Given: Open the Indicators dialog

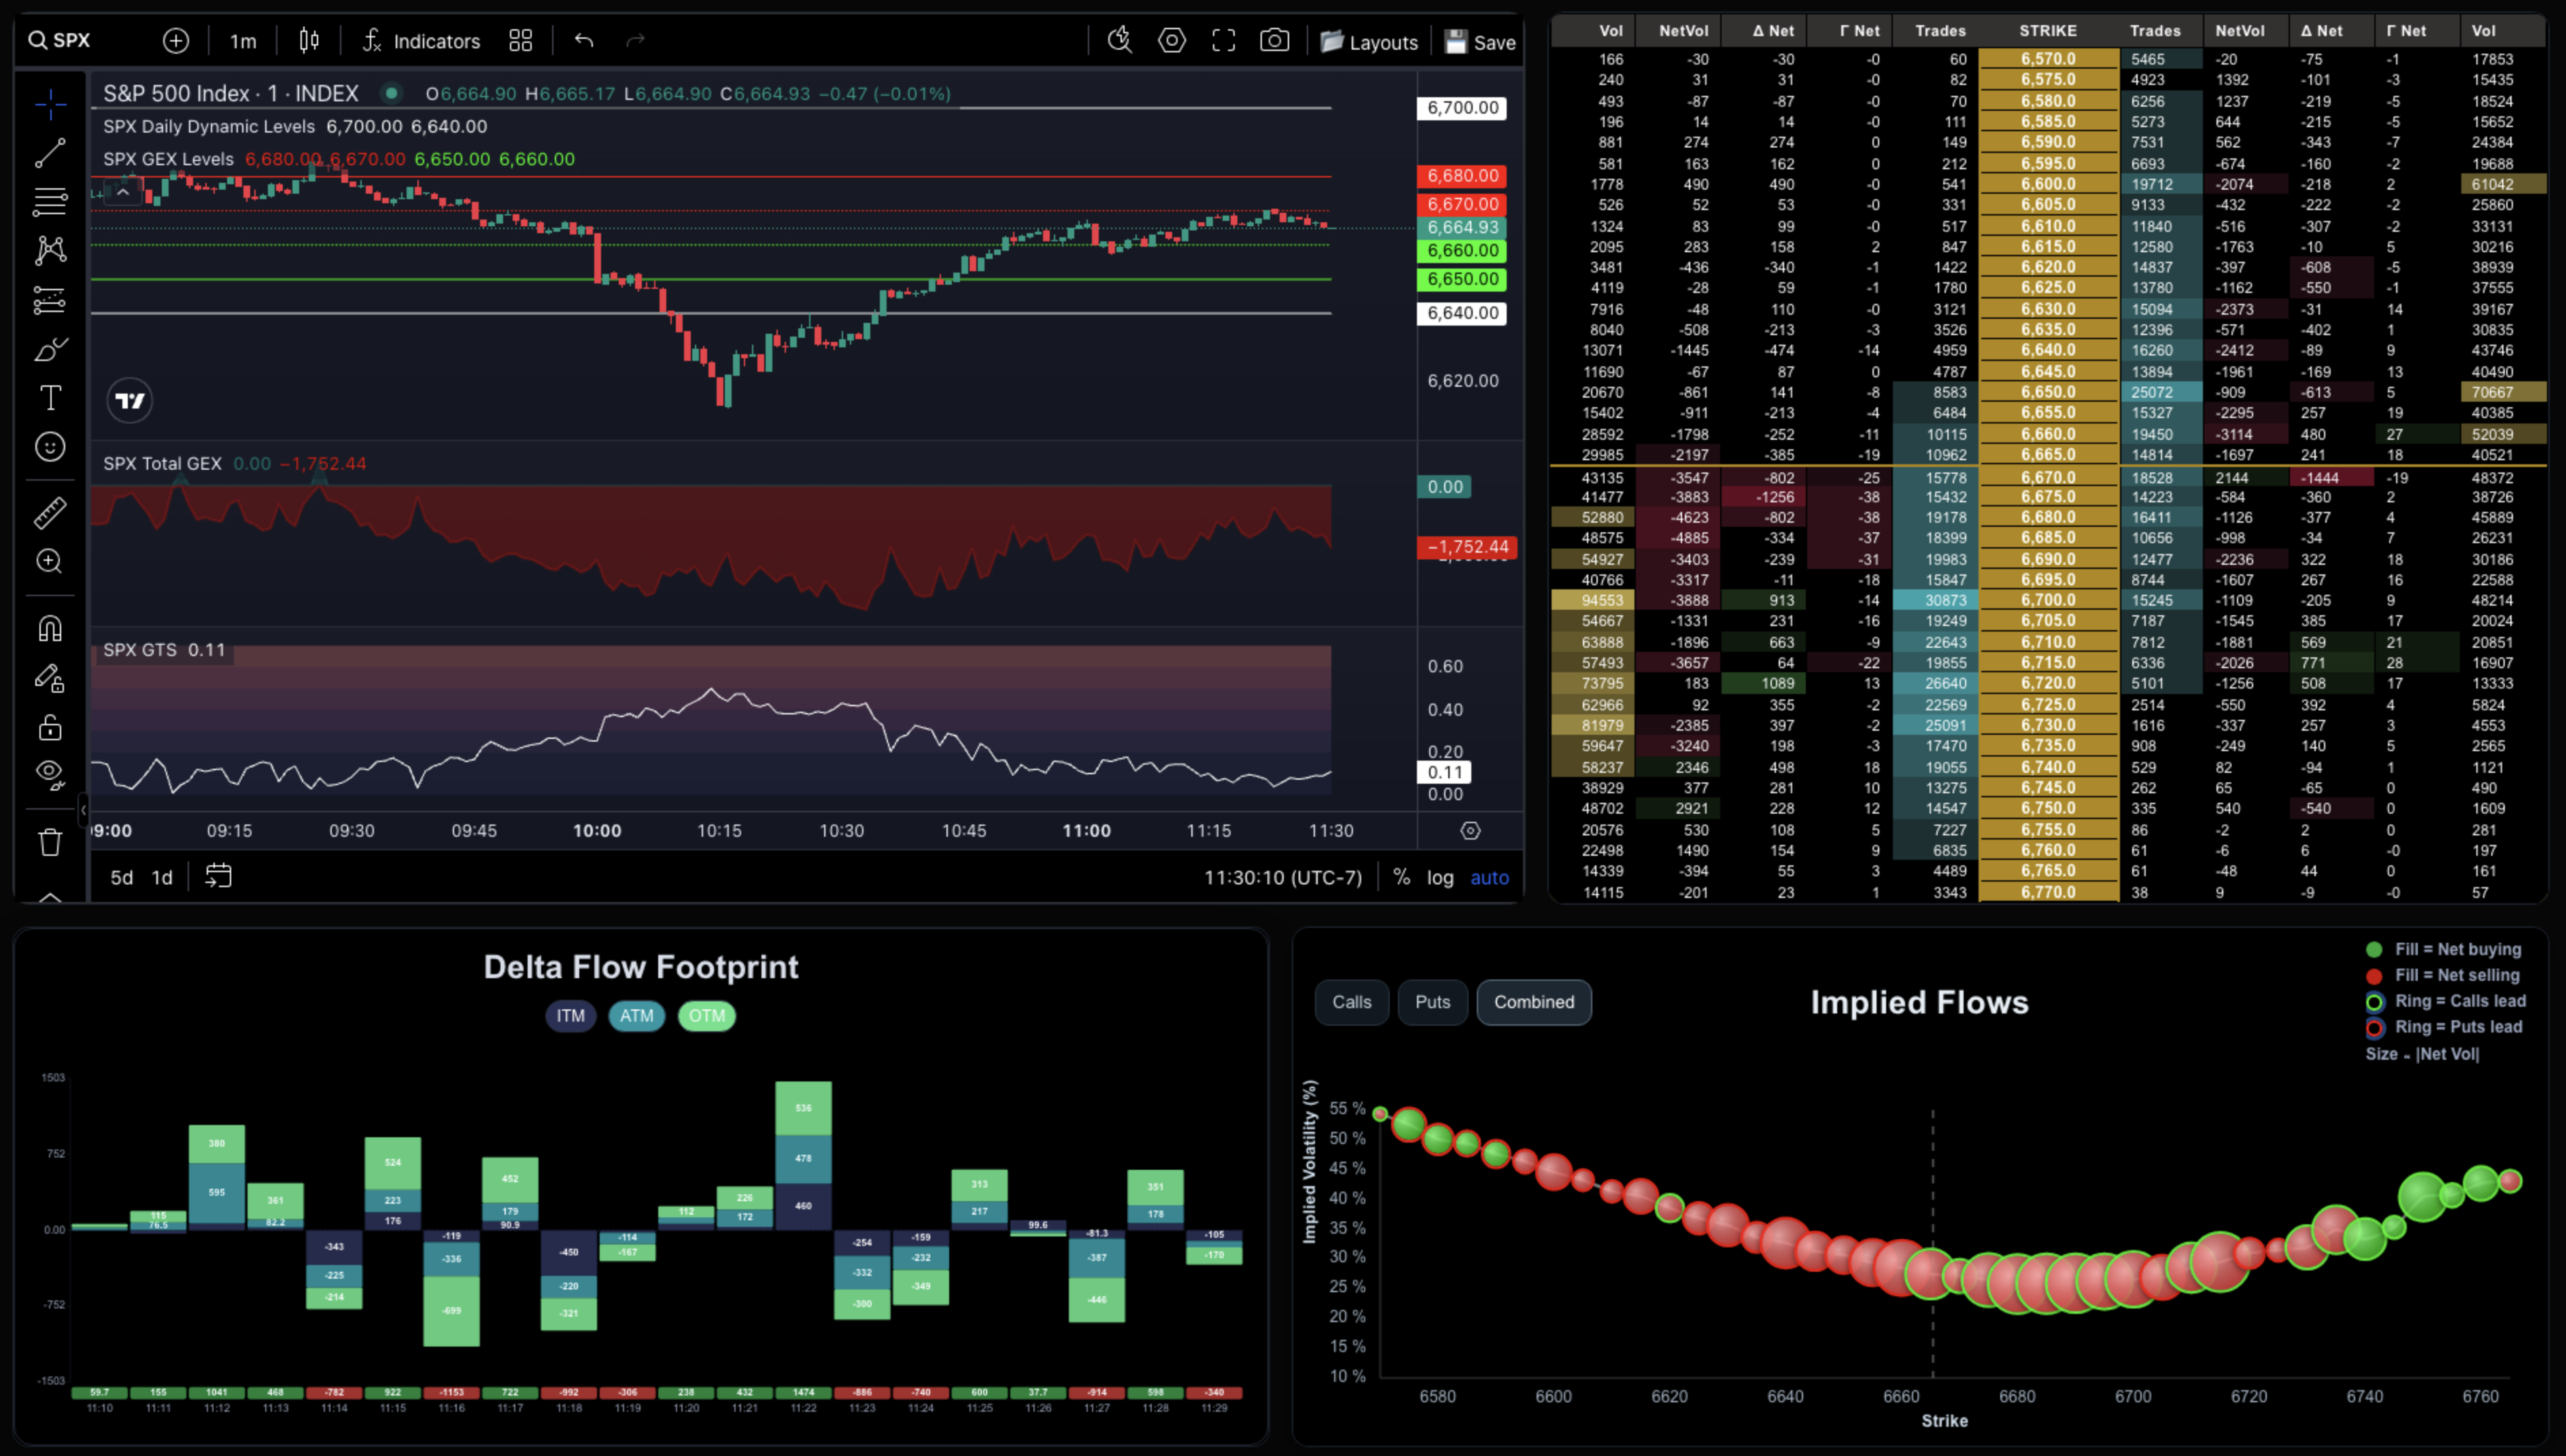Looking at the screenshot, I should [x=421, y=41].
